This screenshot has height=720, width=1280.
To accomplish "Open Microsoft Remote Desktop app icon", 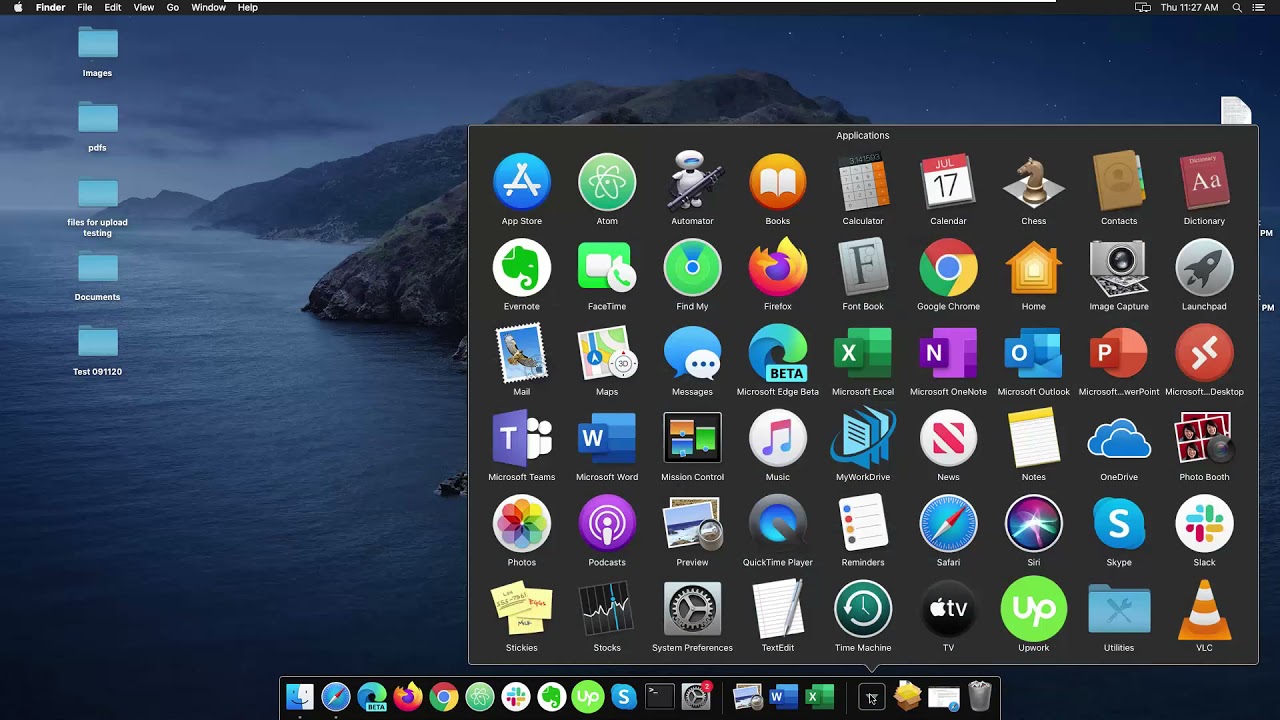I will 1204,353.
